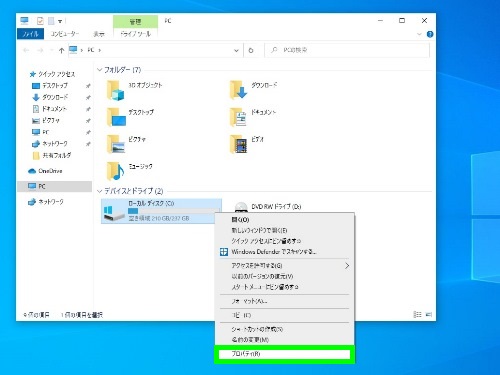
Task: Select the Downloads folder in main pane
Action: (x=253, y=90)
